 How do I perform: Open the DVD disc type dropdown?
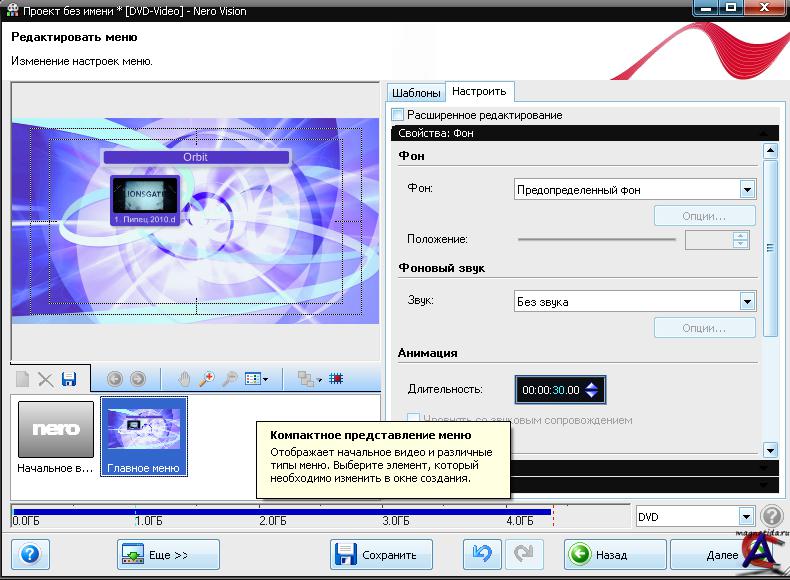pyautogui.click(x=746, y=516)
